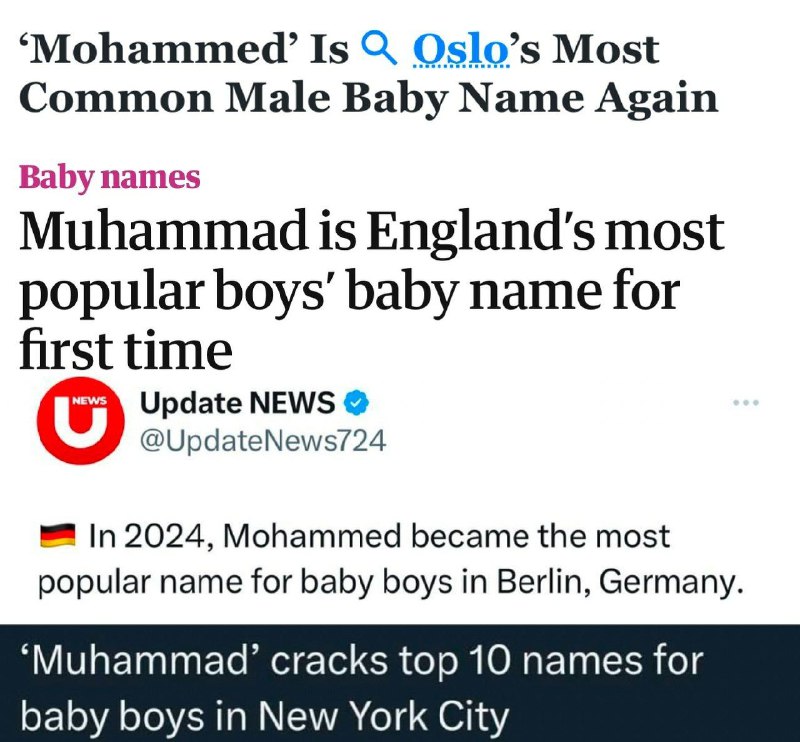800x742 pixels.
Task: Click 'popular boys' baby name for' line
Action: tap(349, 291)
